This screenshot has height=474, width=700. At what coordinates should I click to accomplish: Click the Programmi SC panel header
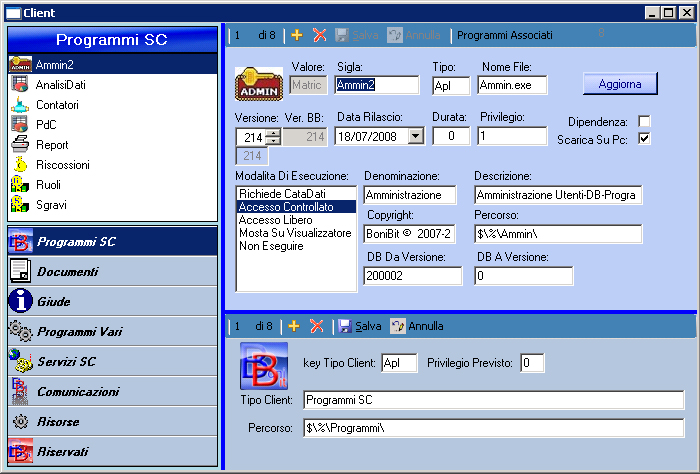(112, 40)
